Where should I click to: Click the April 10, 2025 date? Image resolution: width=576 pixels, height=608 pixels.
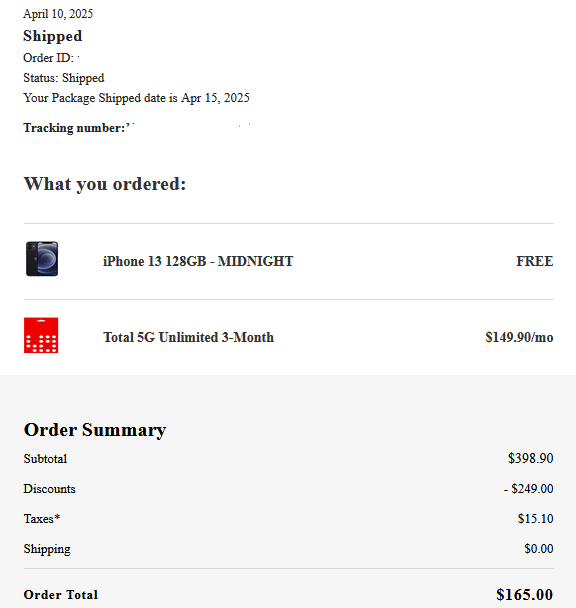58,14
